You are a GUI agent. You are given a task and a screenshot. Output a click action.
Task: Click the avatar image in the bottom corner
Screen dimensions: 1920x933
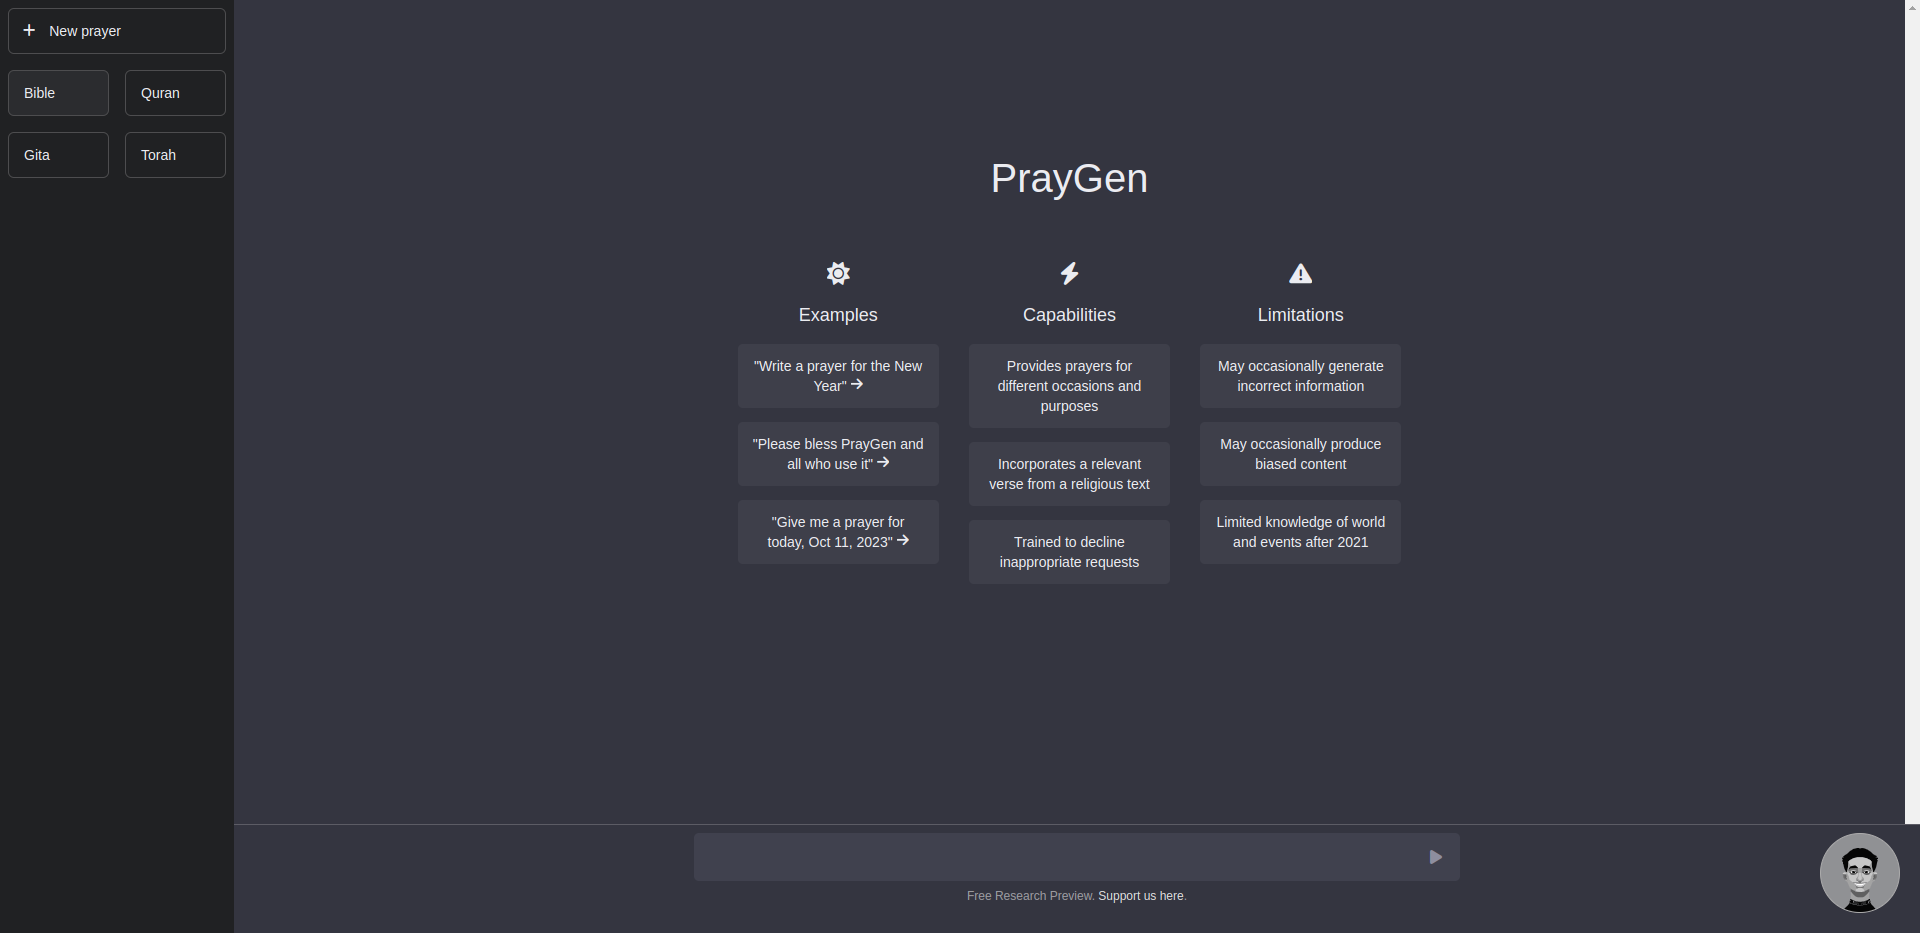click(1859, 872)
